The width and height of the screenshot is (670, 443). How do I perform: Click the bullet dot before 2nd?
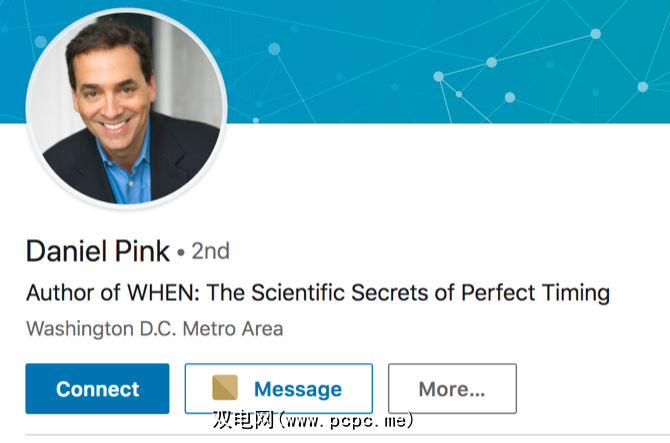point(181,252)
